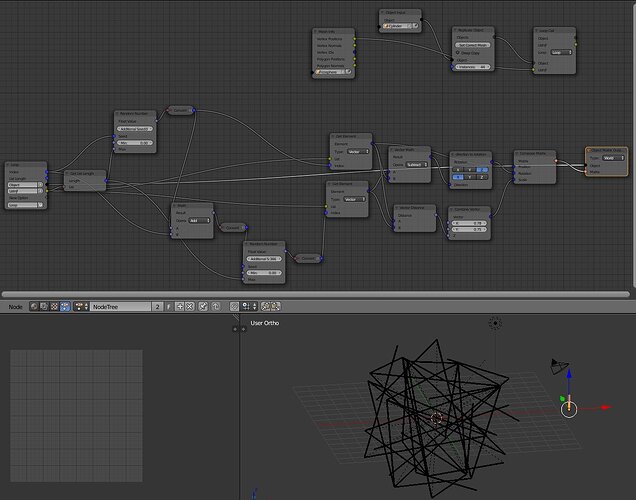
Task: Paste nodes from clipboard icon
Action: [x=275, y=307]
